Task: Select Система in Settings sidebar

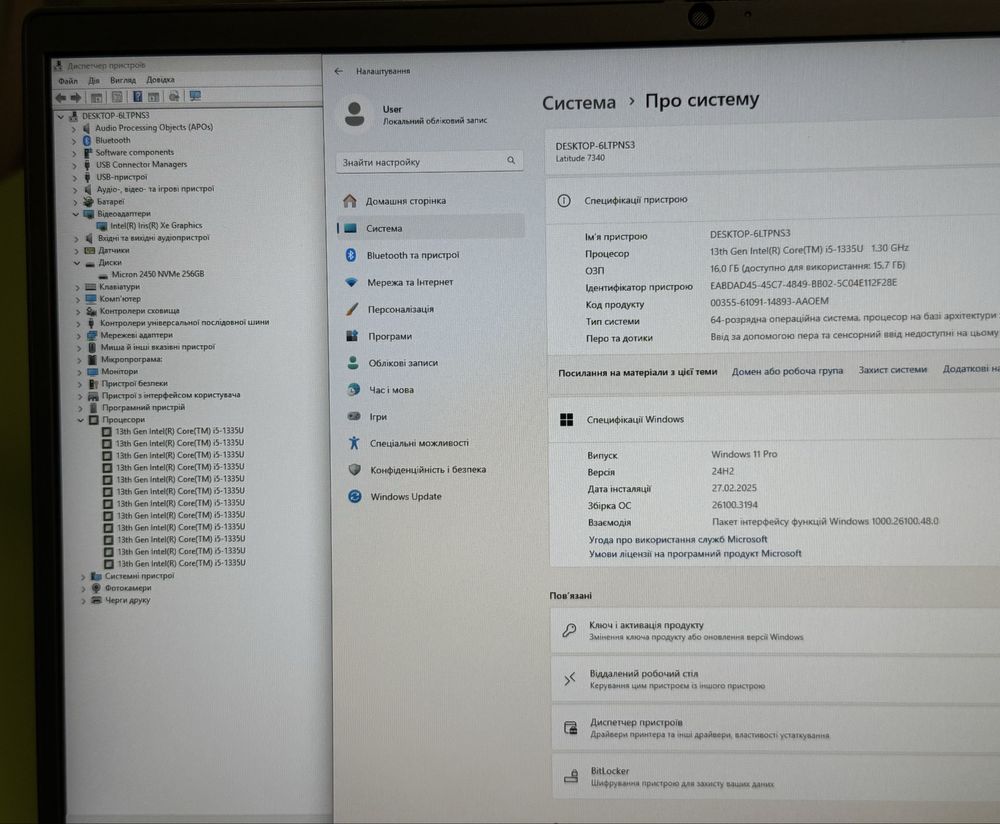Action: pos(430,228)
